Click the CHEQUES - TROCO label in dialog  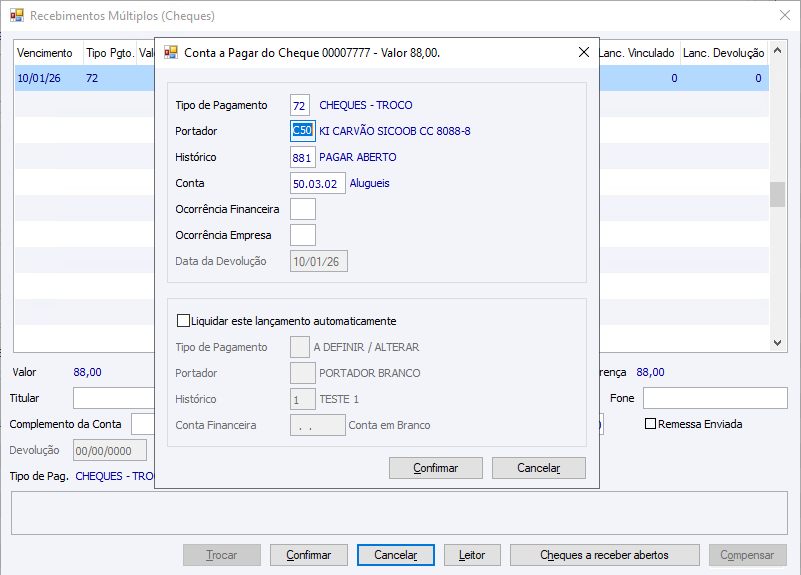click(x=366, y=105)
